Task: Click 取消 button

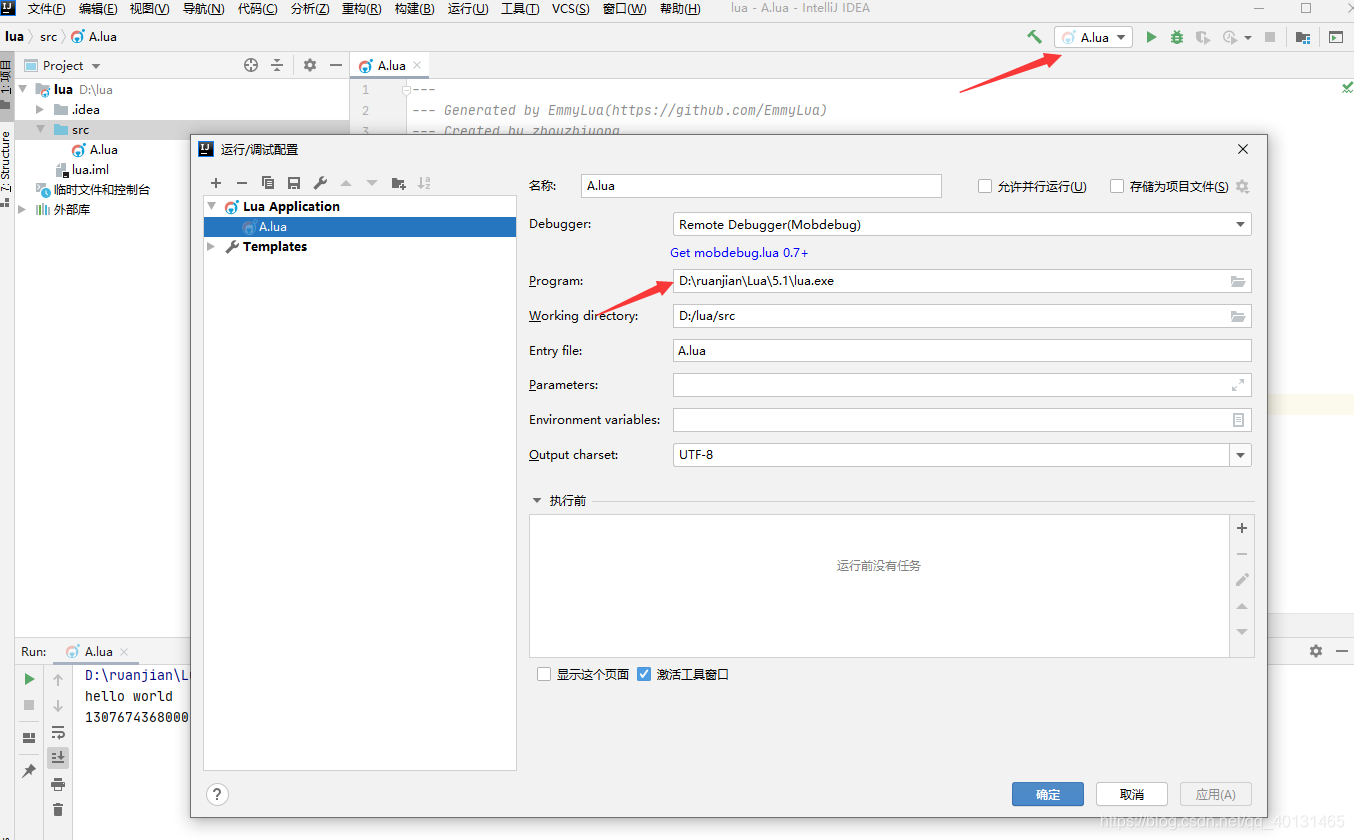Action: pos(1132,795)
